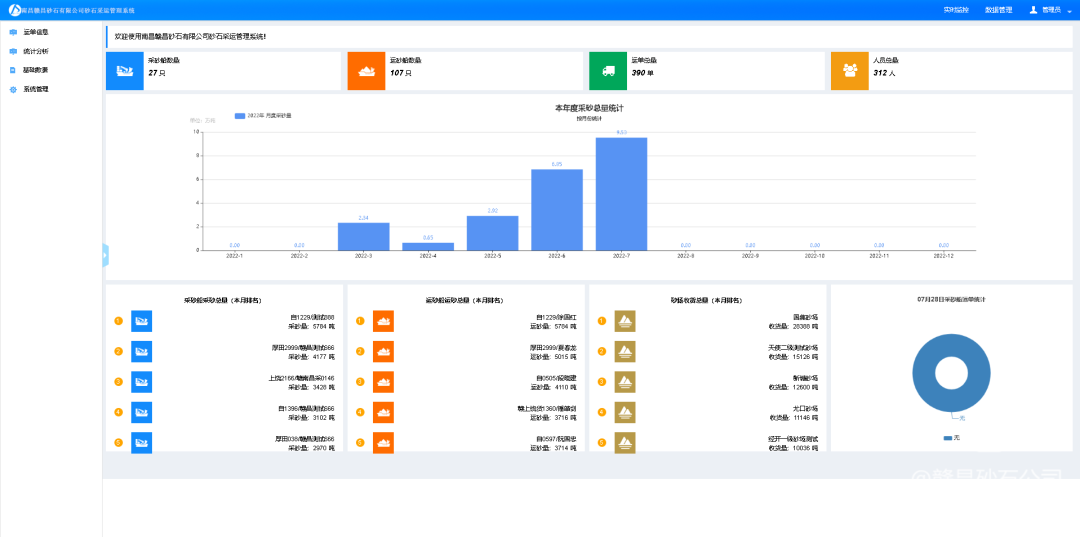Click the yellow people icon for 人员总量
Image resolution: width=1080 pixels, height=537 pixels.
(x=849, y=71)
